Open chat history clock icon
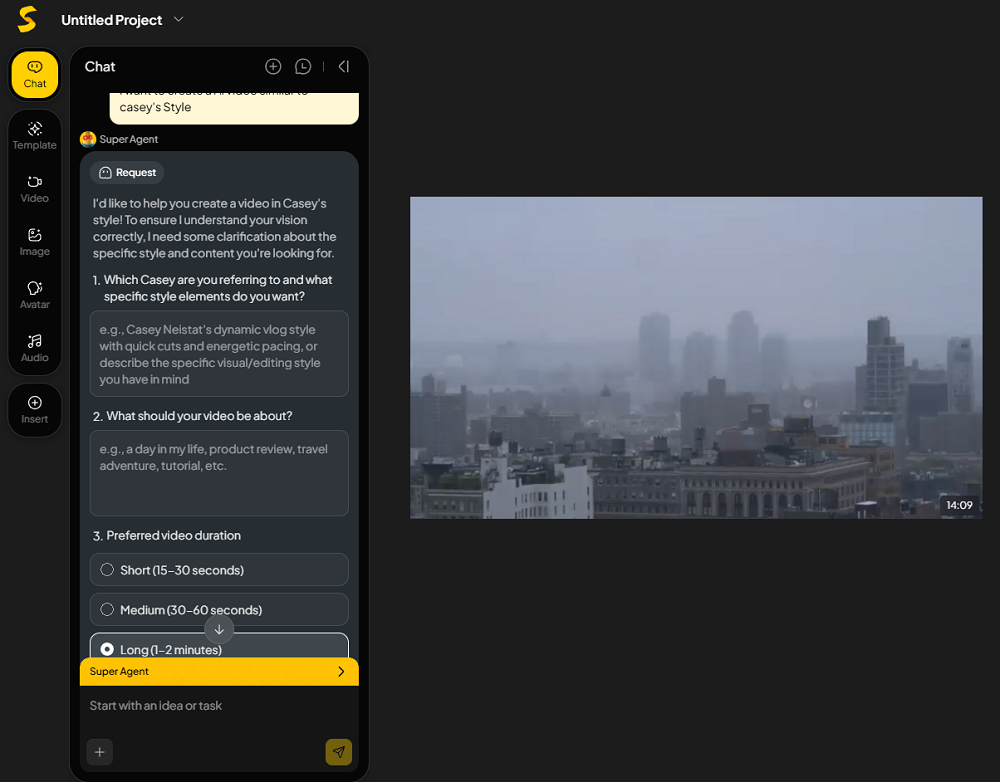 pos(303,67)
